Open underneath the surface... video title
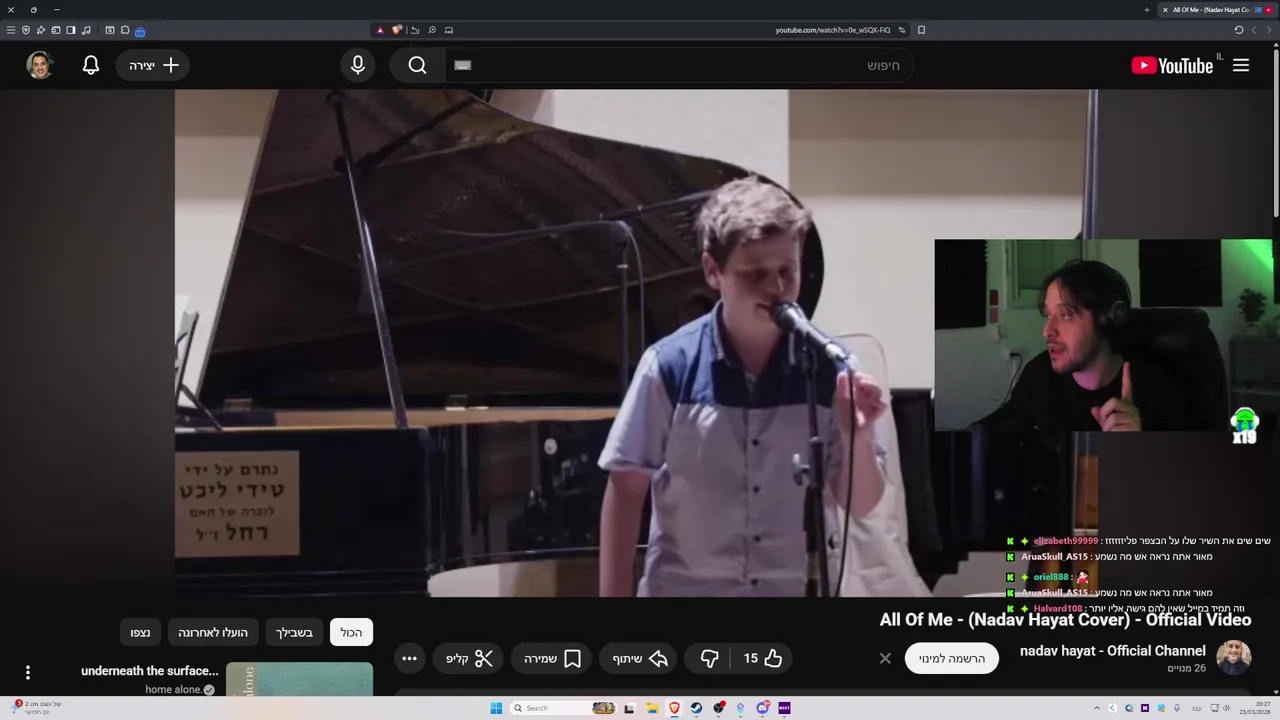 pos(150,671)
